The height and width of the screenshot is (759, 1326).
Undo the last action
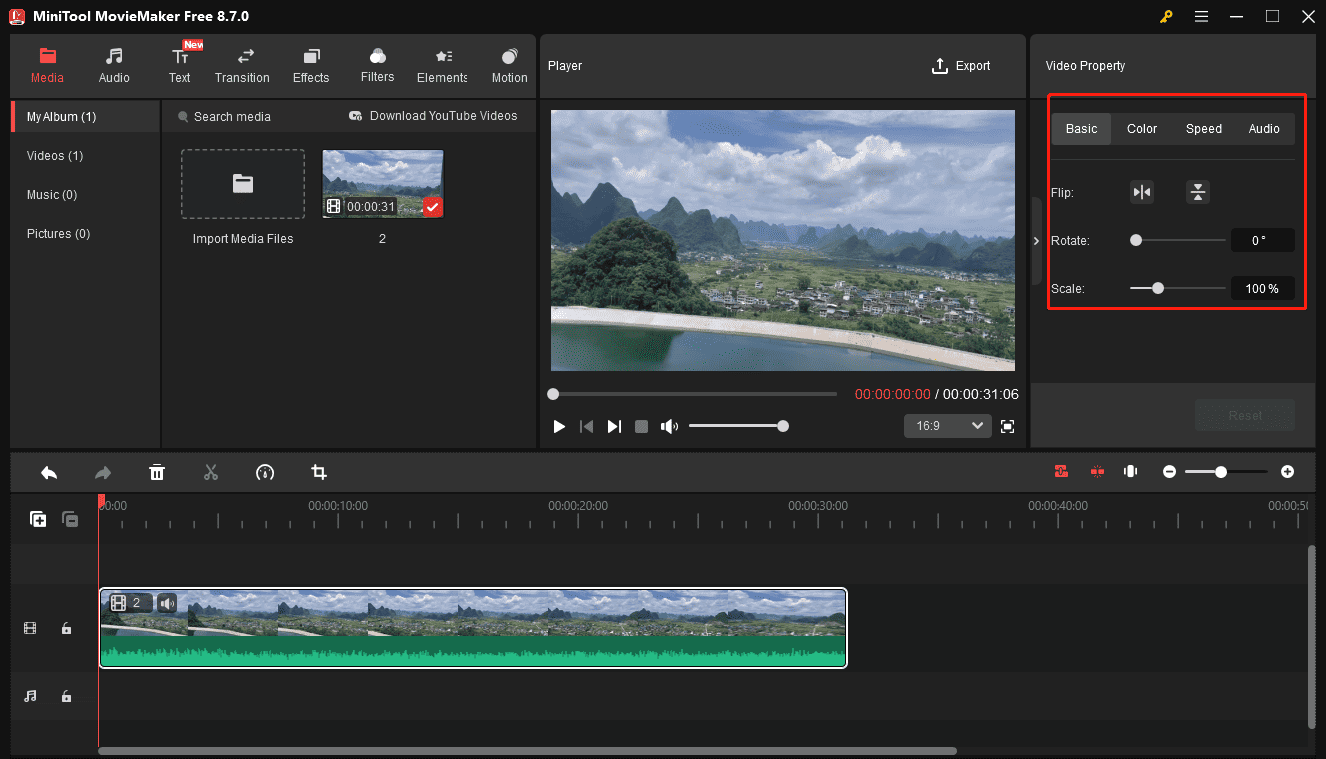coord(49,473)
